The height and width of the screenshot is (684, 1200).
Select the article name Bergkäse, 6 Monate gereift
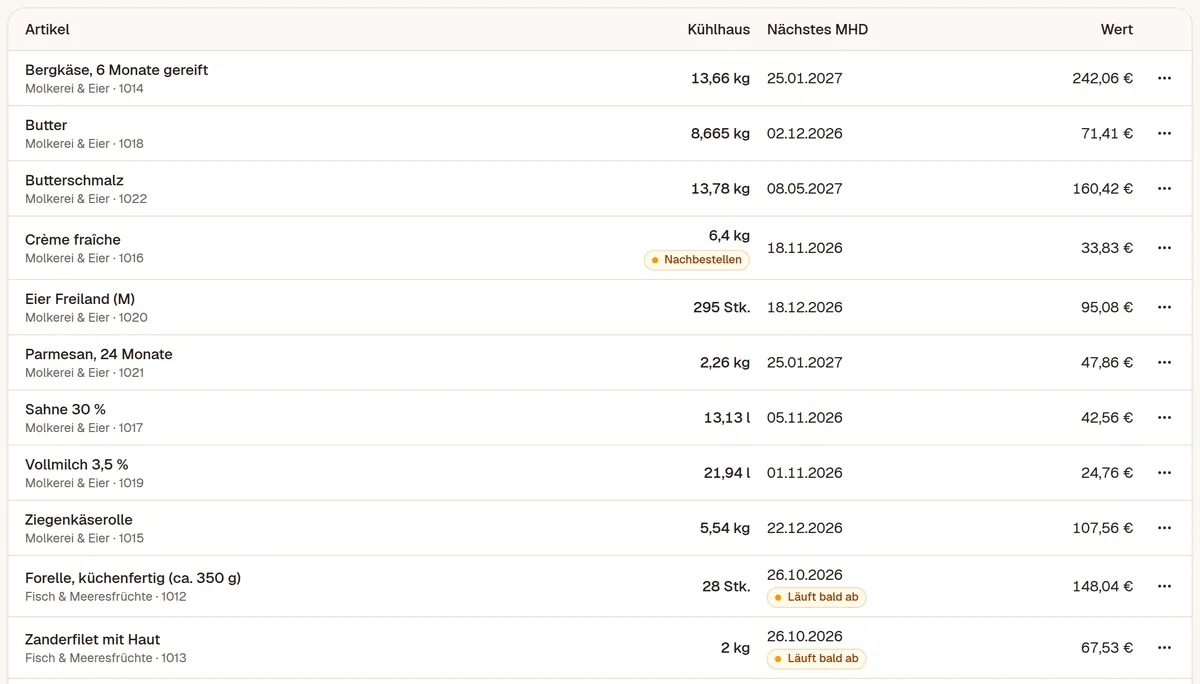tap(116, 70)
